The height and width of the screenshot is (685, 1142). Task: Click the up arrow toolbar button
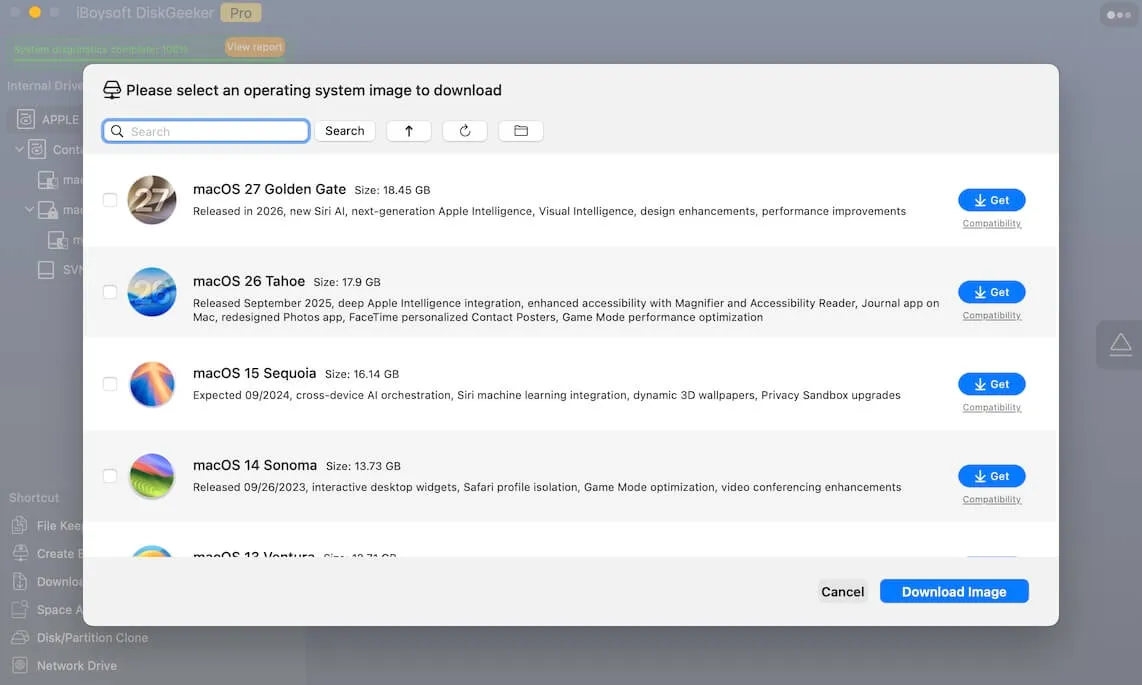coord(409,131)
